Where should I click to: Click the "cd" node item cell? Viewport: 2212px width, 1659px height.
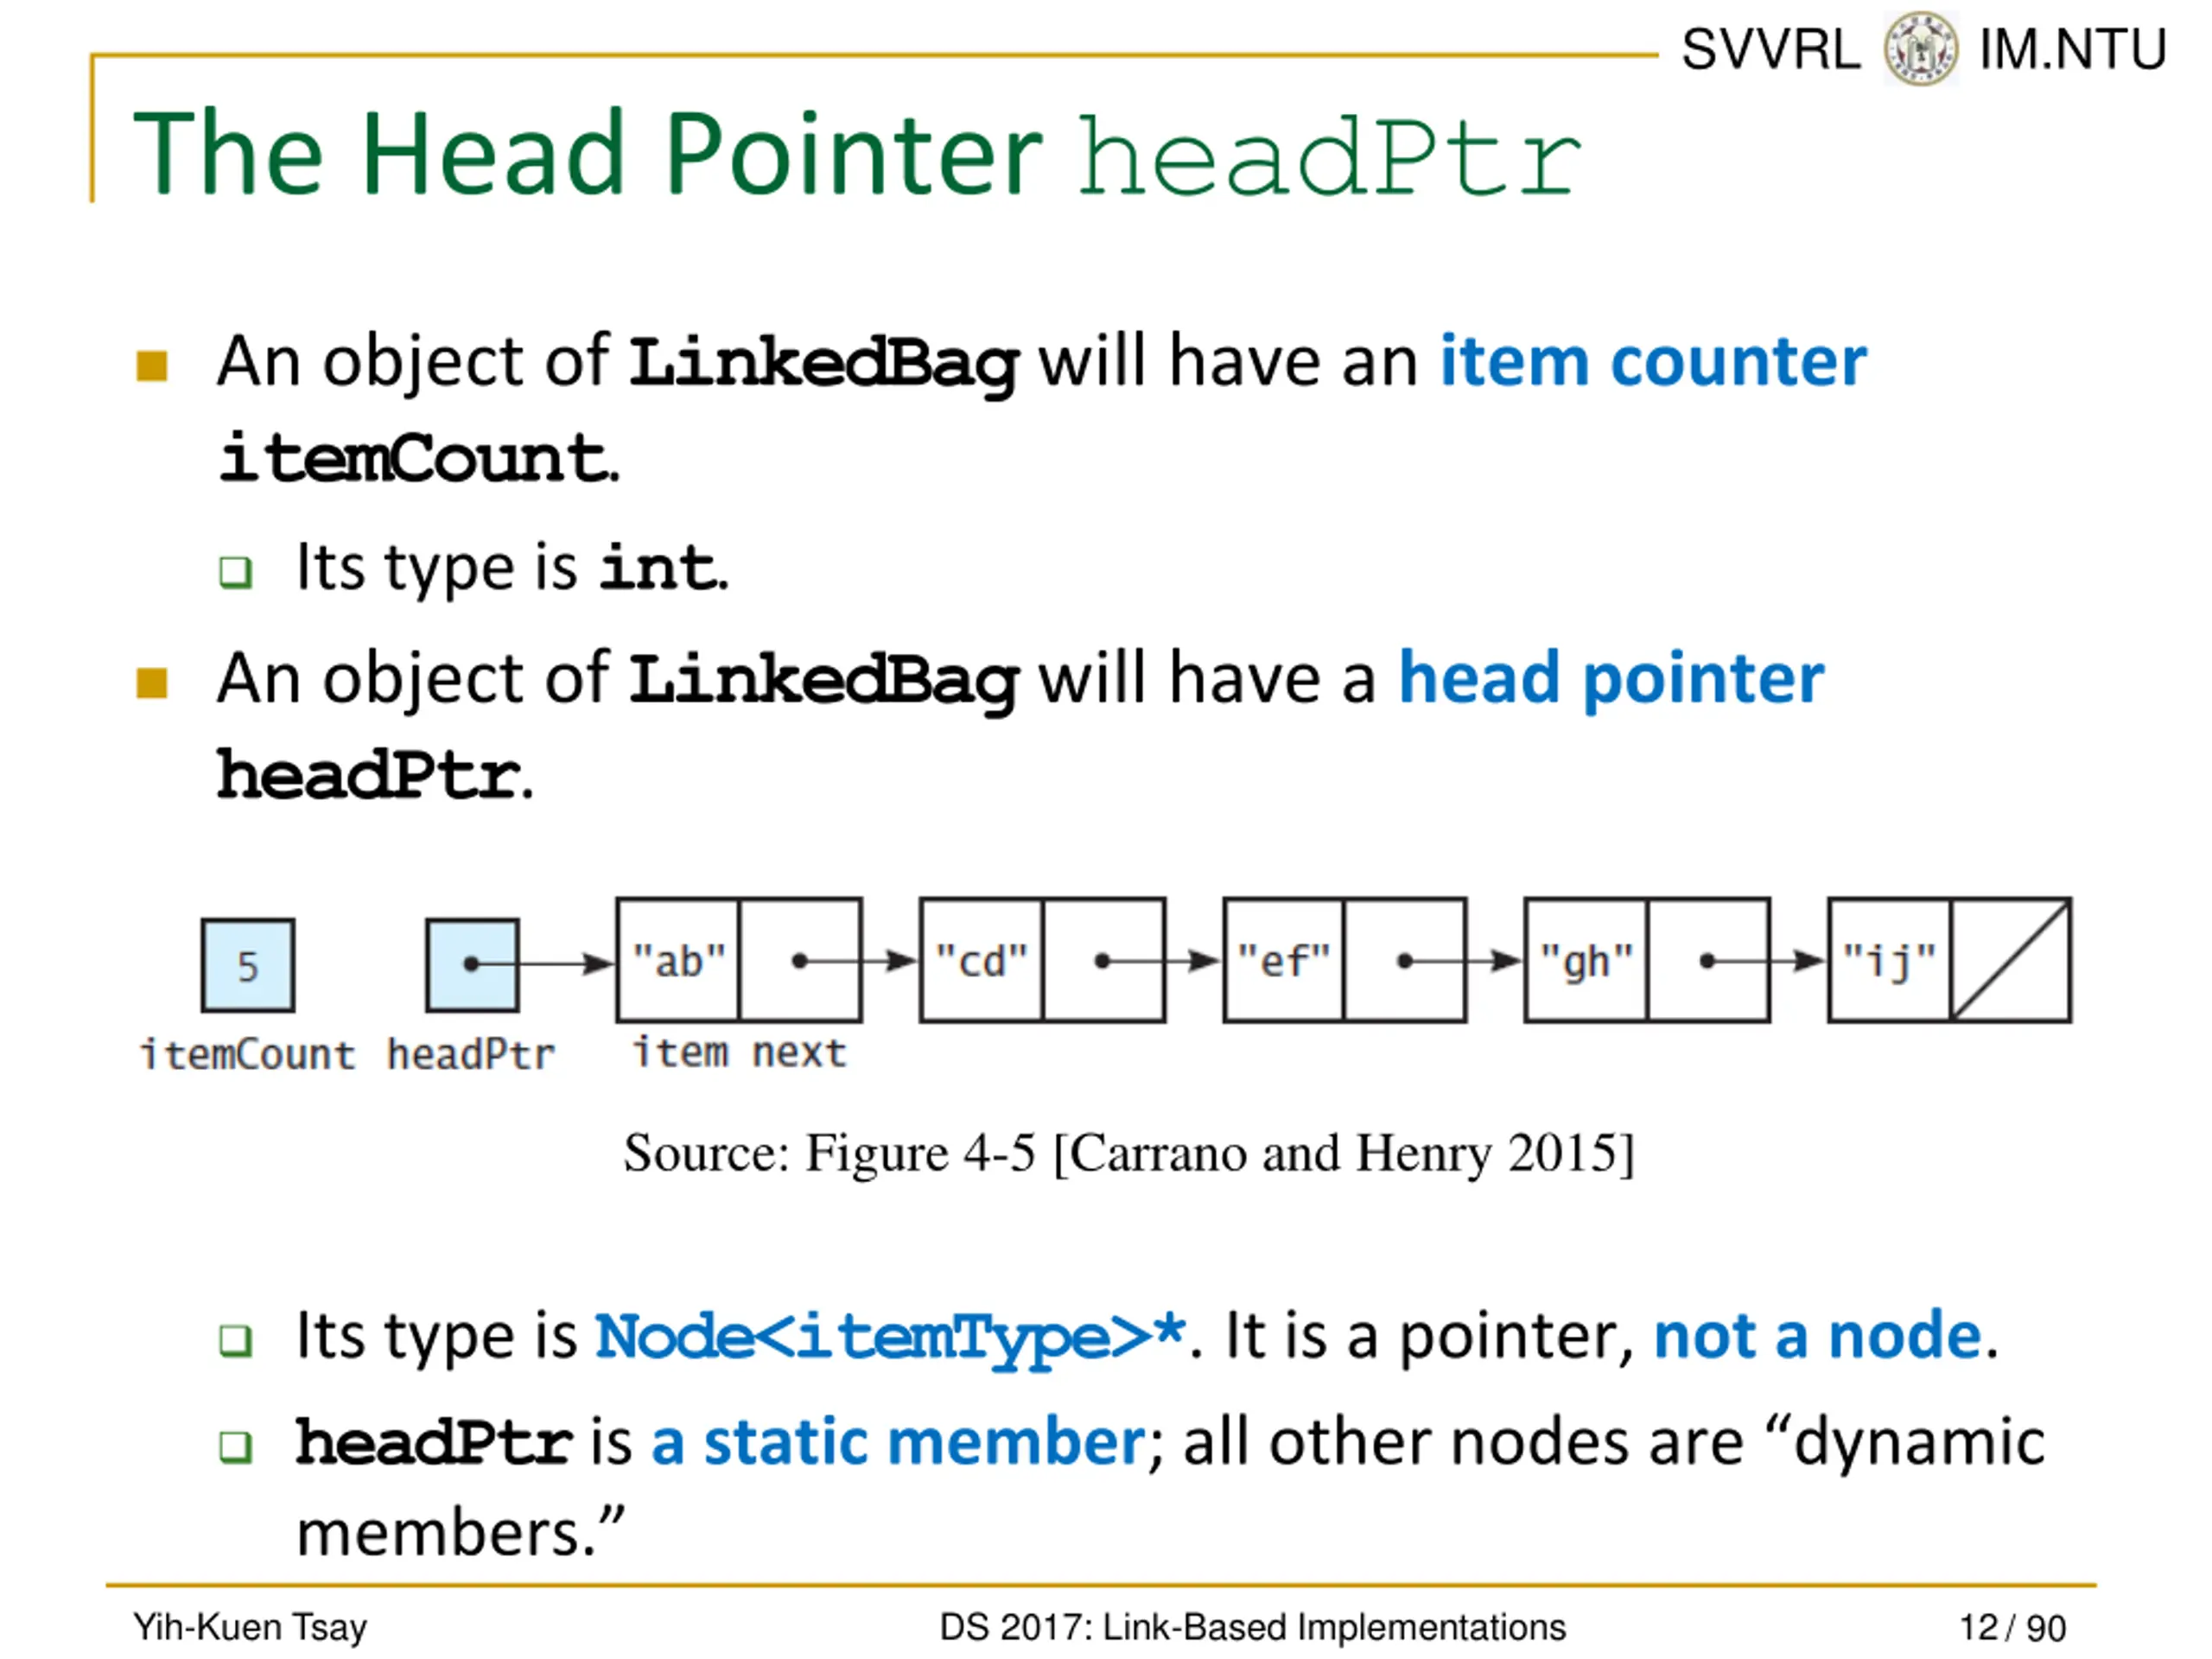pyautogui.click(x=981, y=960)
